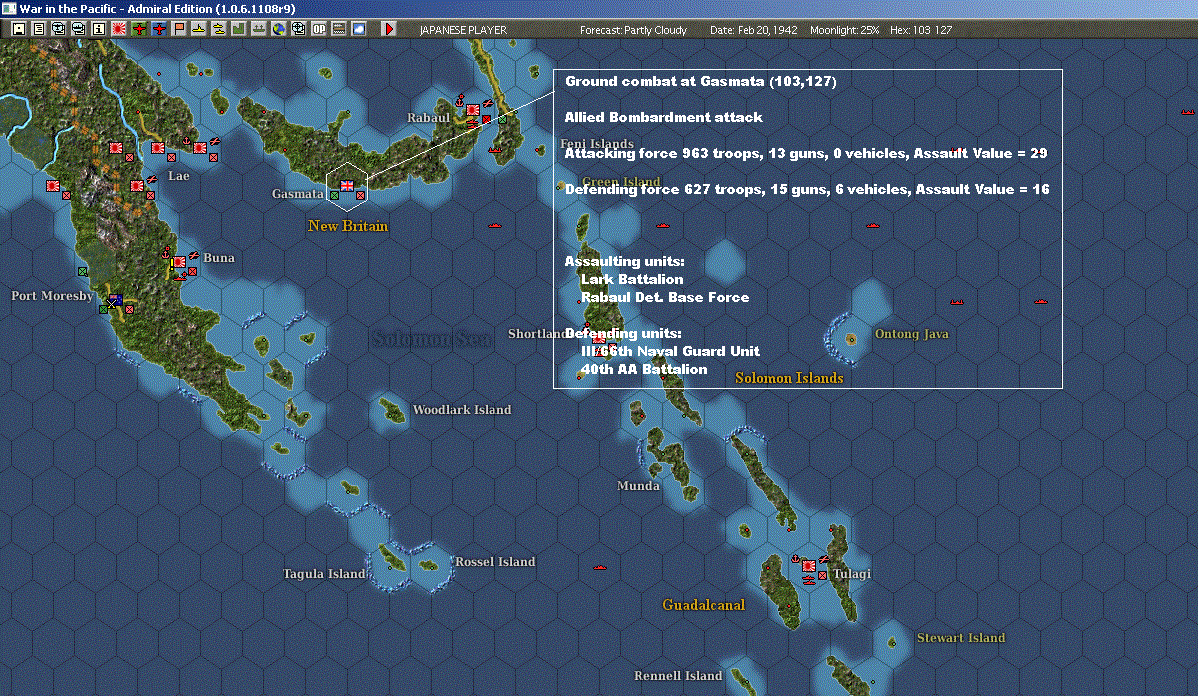Viewport: 1198px width, 696px height.
Task: Select the British flag unit at Gasmata
Action: (x=347, y=186)
